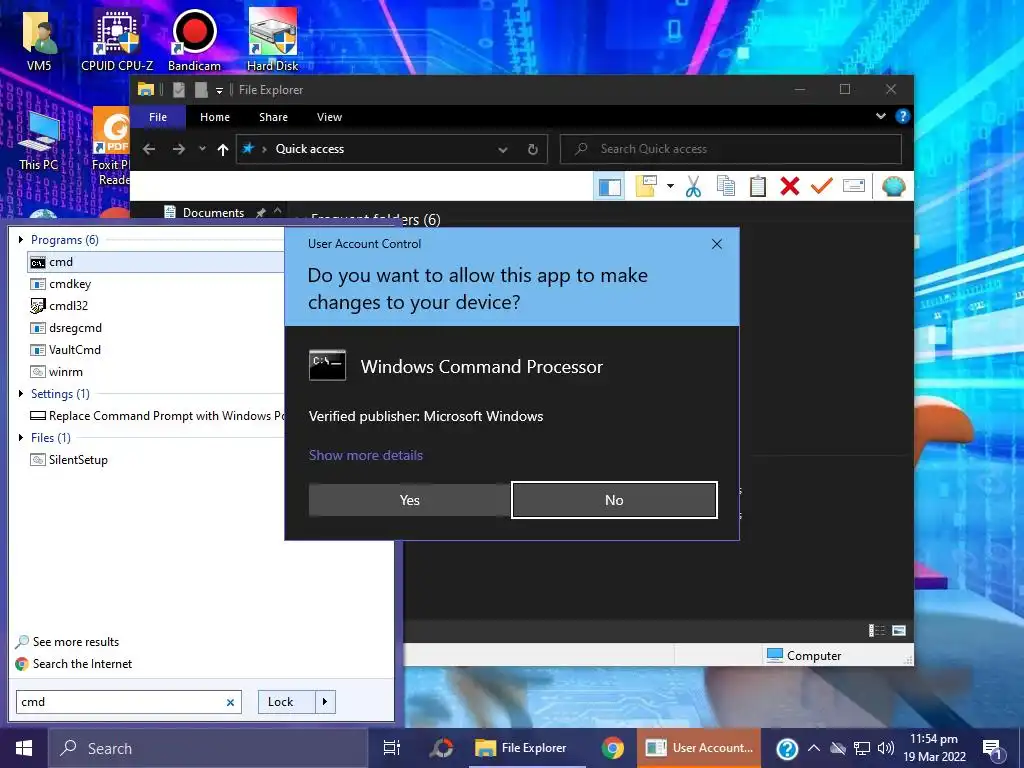The height and width of the screenshot is (768, 1024).
Task: Select cmd in Programs results
Action: click(x=157, y=262)
